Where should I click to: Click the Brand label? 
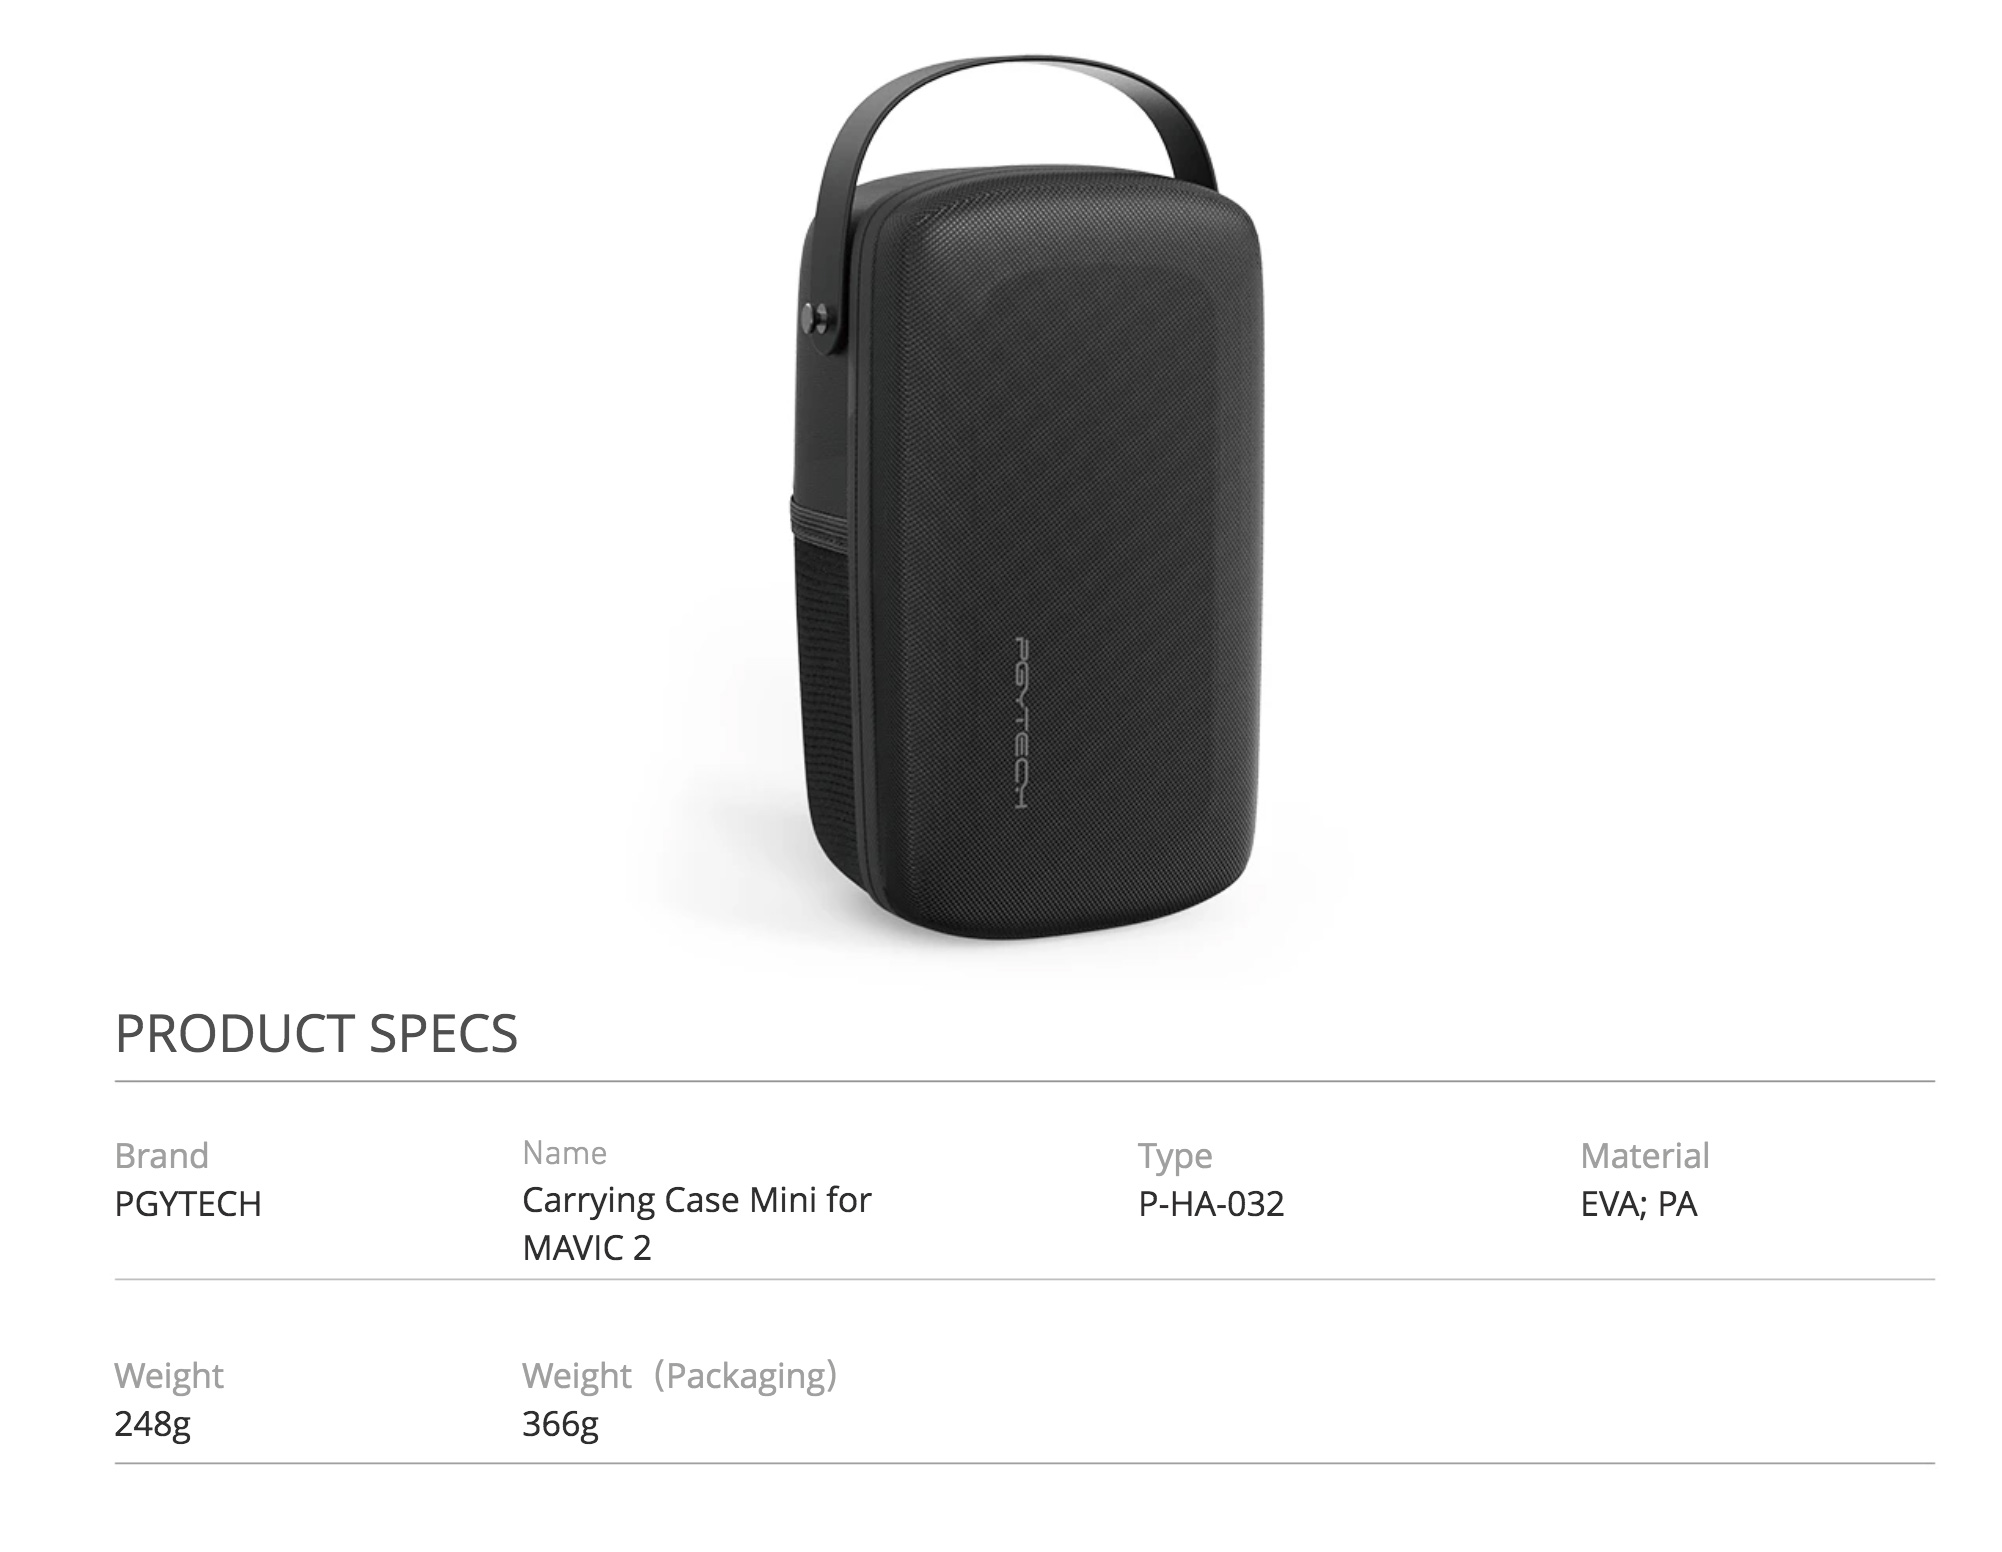(161, 1155)
